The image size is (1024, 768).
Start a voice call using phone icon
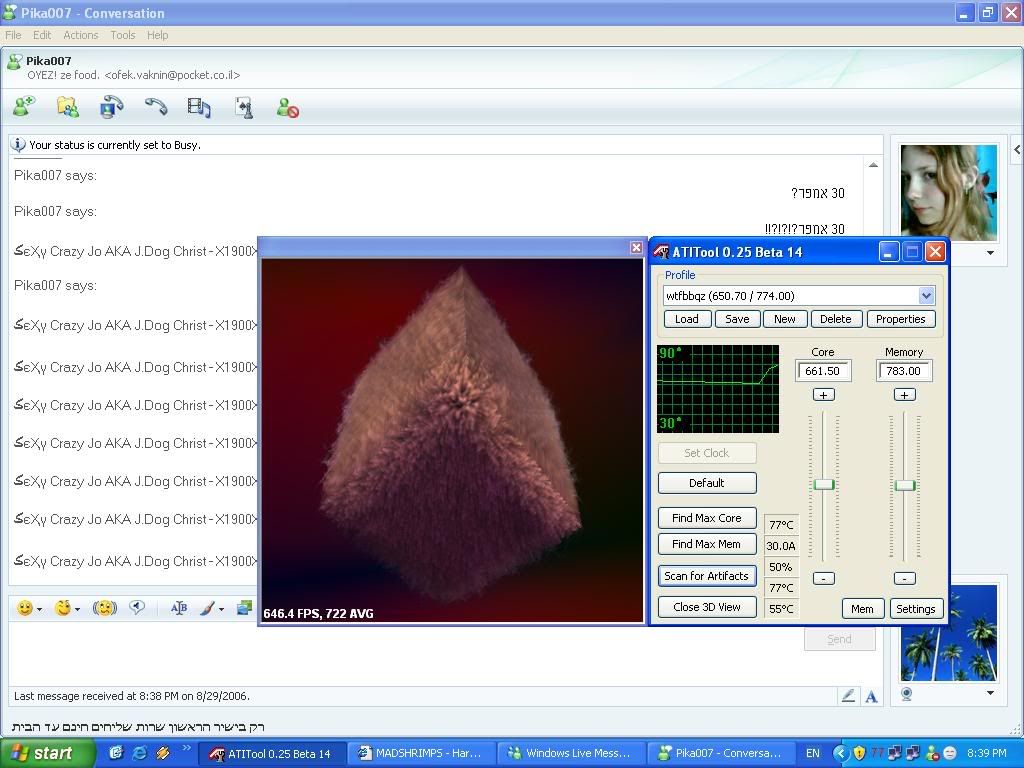coord(155,106)
